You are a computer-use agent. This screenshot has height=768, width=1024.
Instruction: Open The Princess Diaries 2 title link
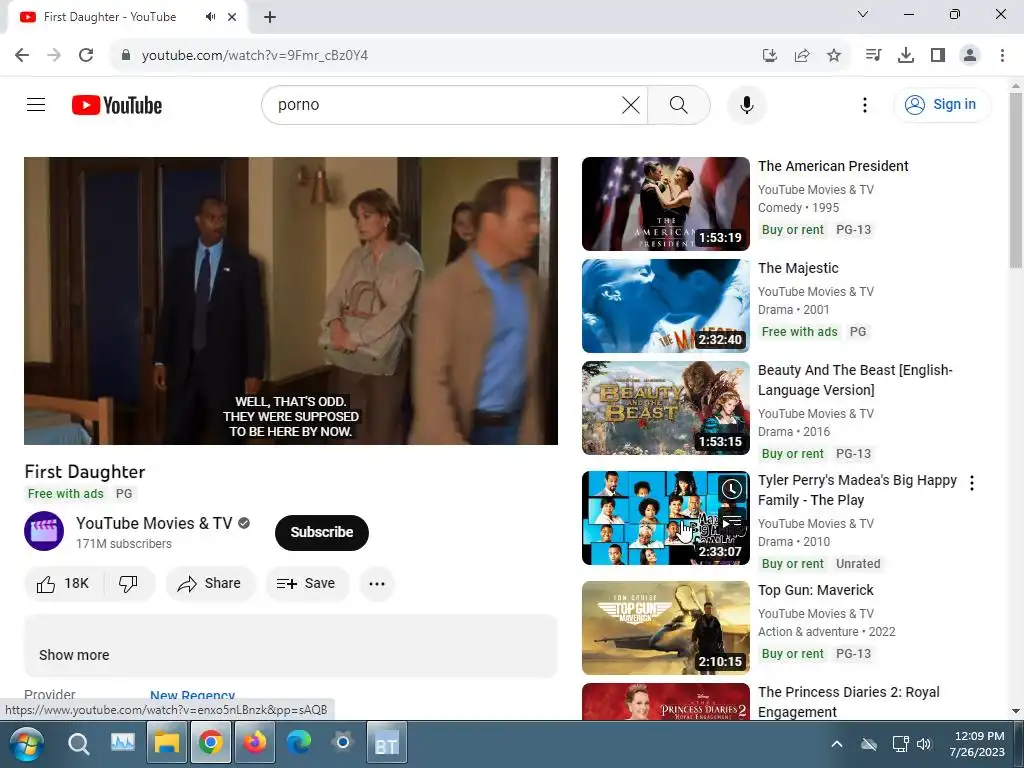(x=848, y=701)
